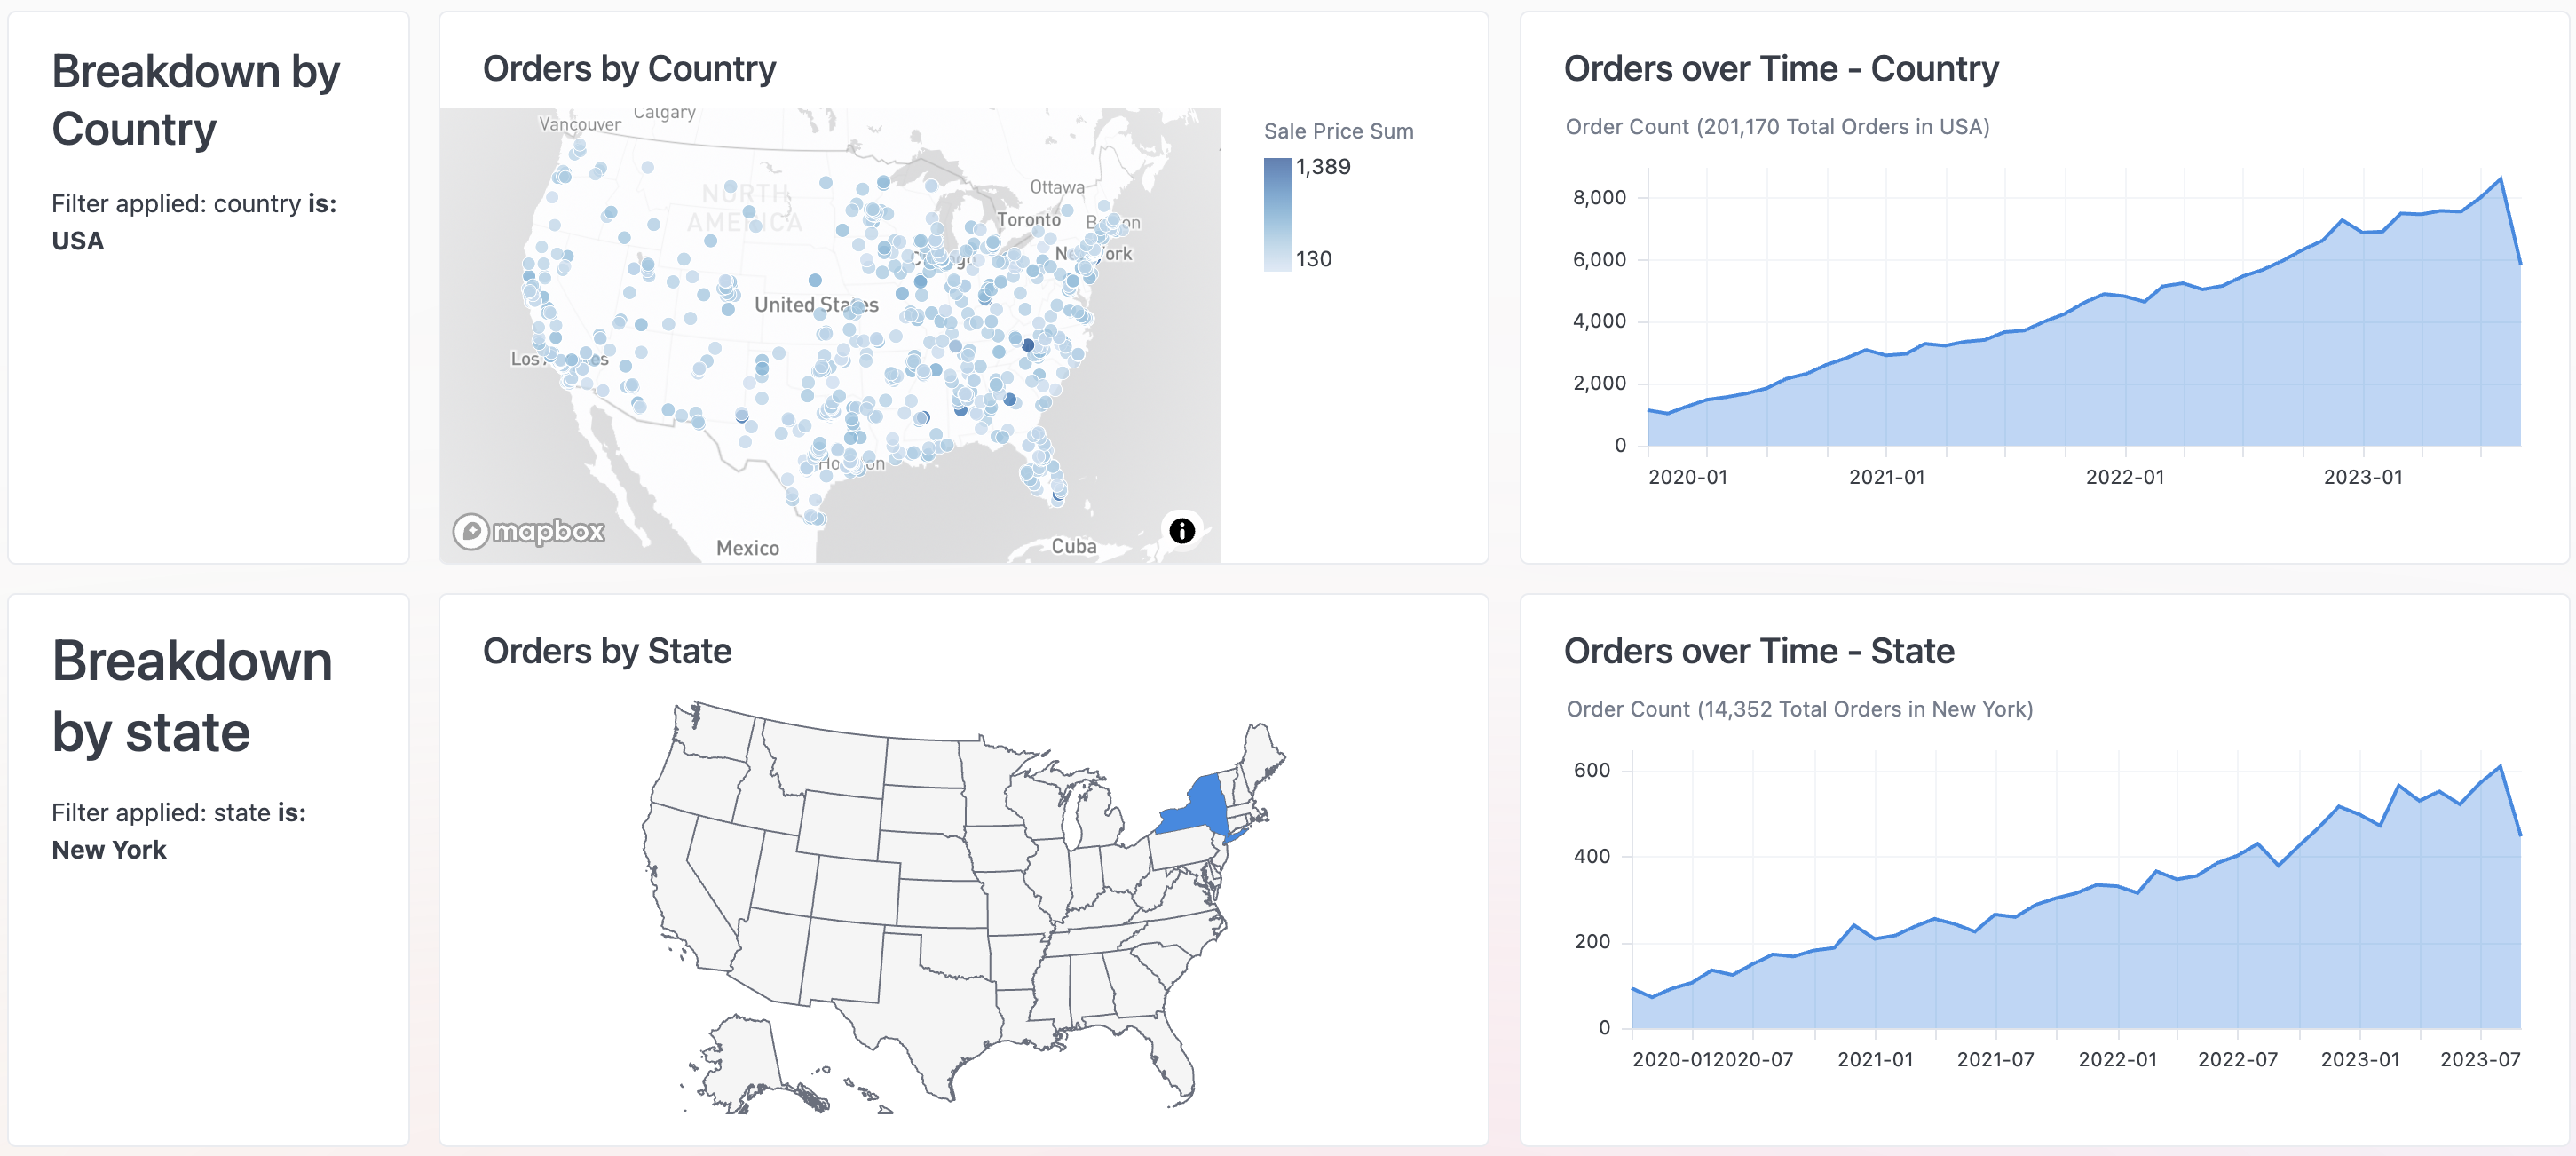Screen dimensions: 2576x1156
Task: Click the 2022-07 label on state chart
Action: point(2237,1059)
